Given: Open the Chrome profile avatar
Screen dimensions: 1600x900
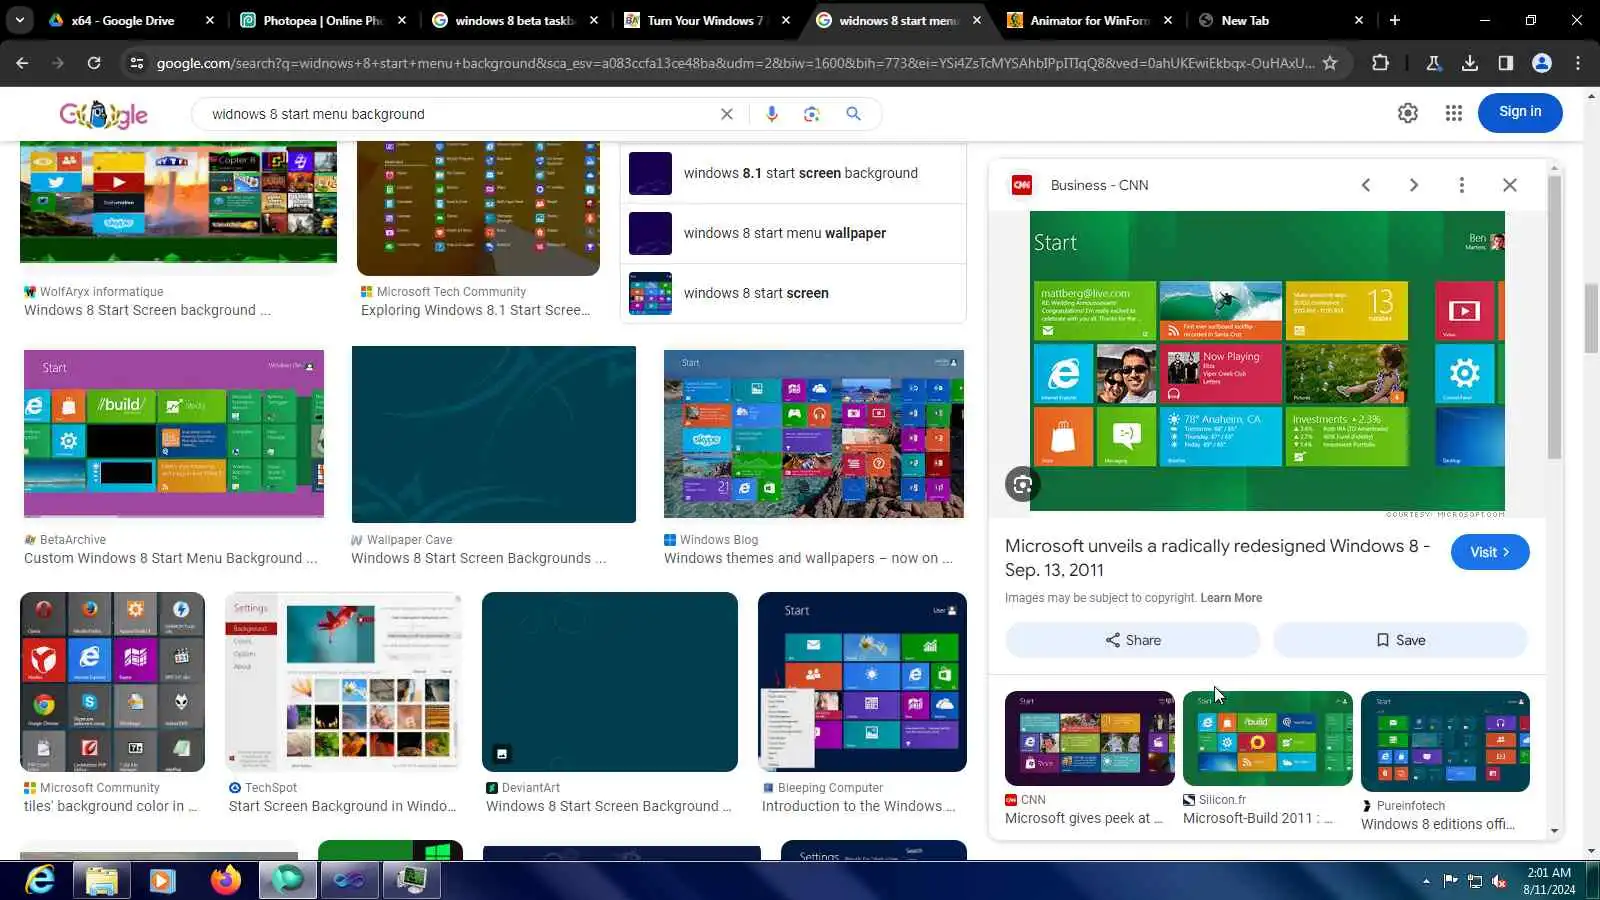Looking at the screenshot, I should click(x=1541, y=63).
